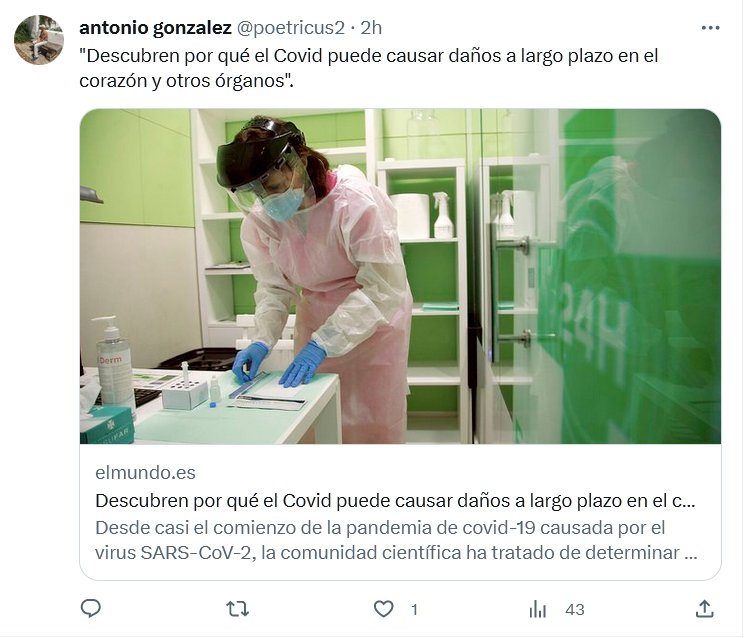This screenshot has height=638, width=748.
Task: Visit antonio gonzalez profile name
Action: click(155, 28)
